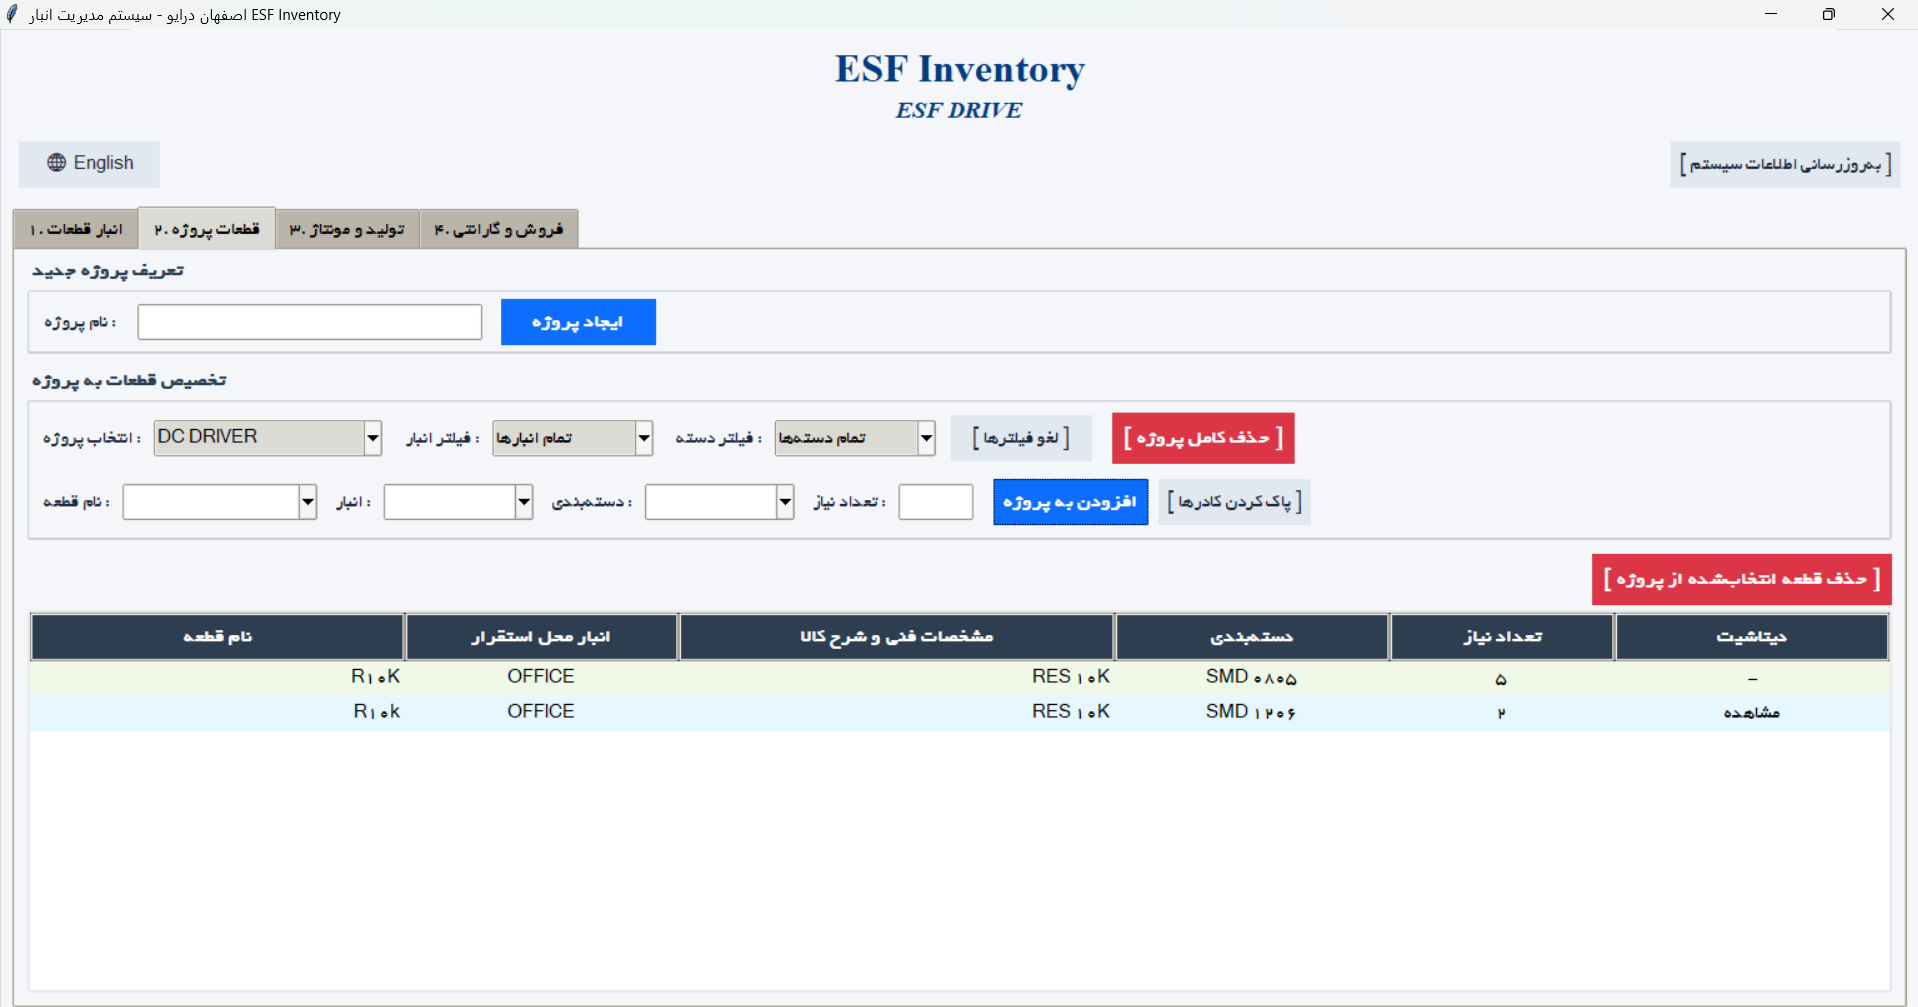The width and height of the screenshot is (1918, 1007).
Task: Click the datasheet view link in SMD 1206 row
Action: 1751,713
